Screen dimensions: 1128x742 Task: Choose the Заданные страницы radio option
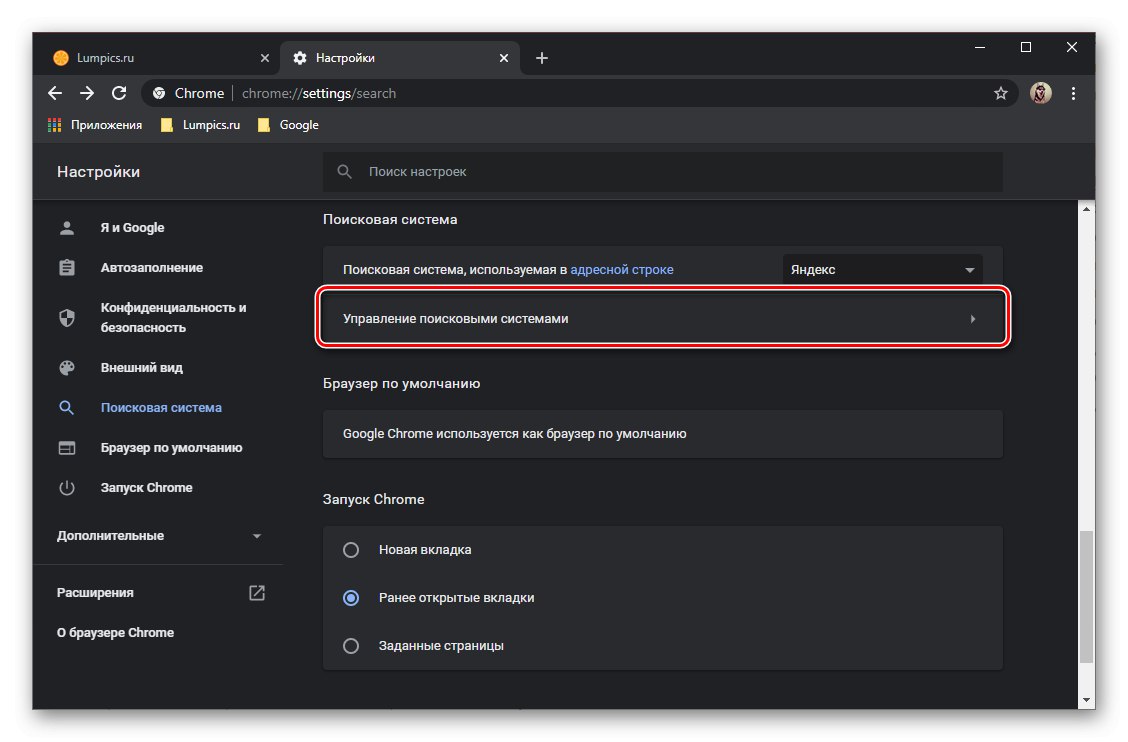click(351, 646)
